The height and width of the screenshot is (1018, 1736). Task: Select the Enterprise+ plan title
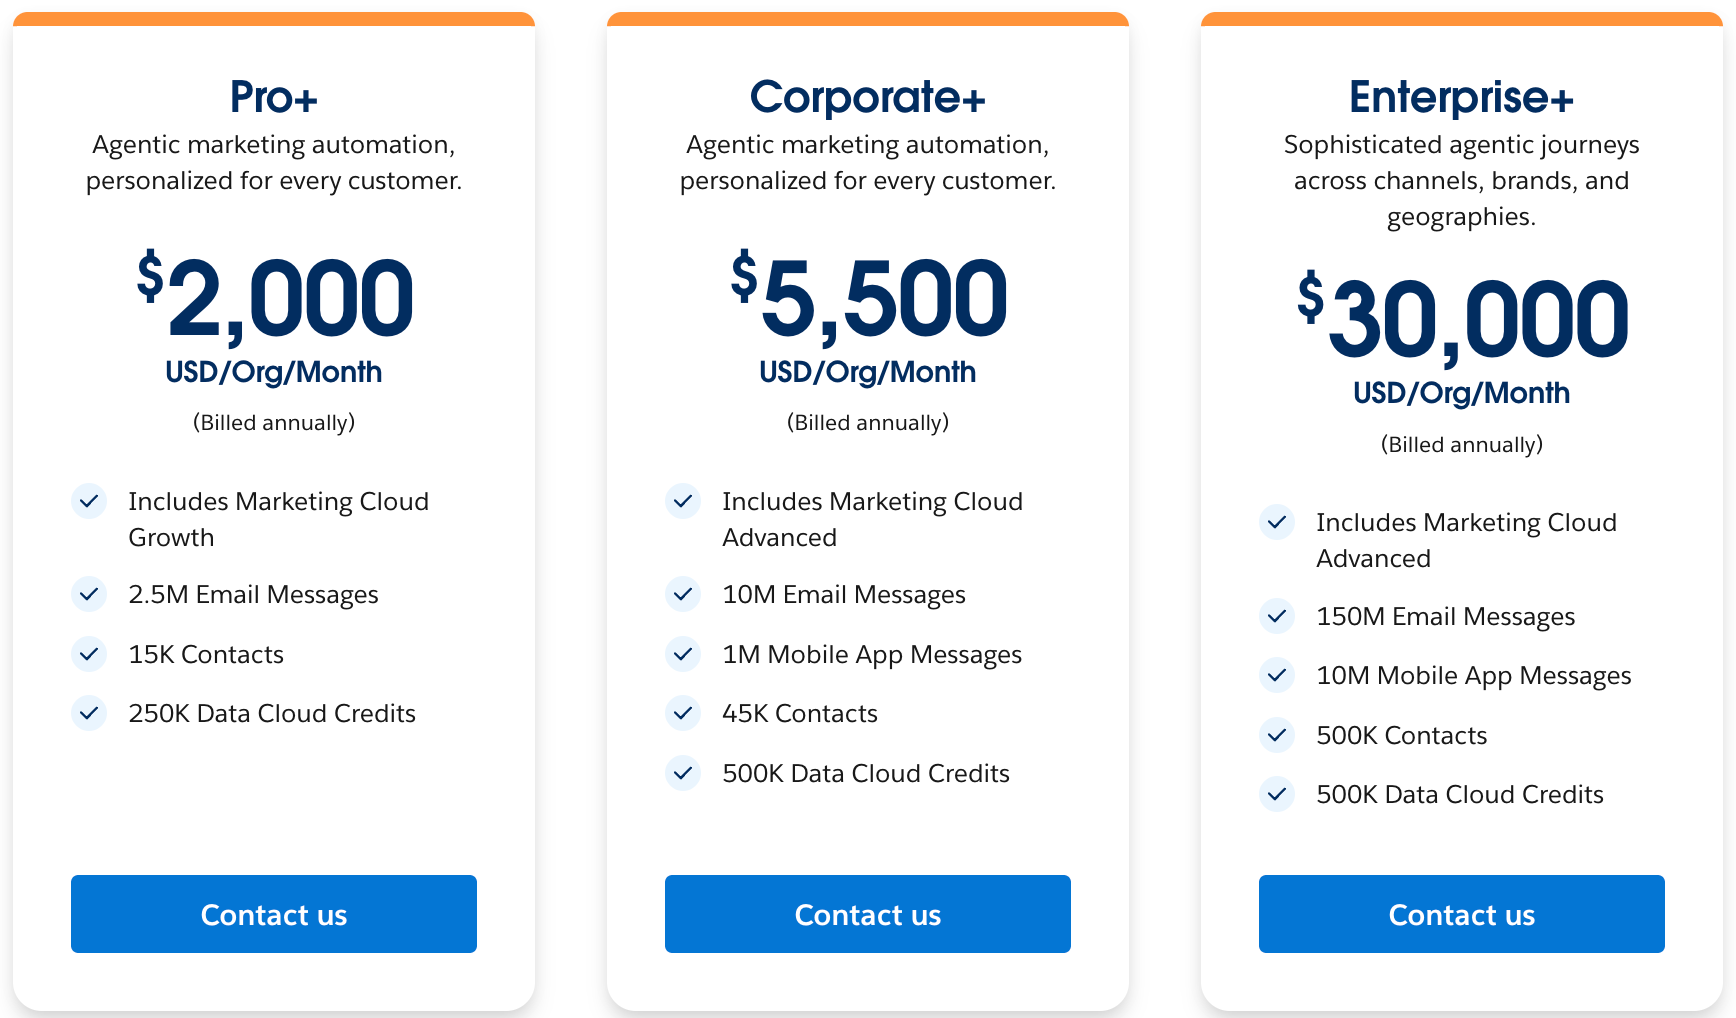1461,97
